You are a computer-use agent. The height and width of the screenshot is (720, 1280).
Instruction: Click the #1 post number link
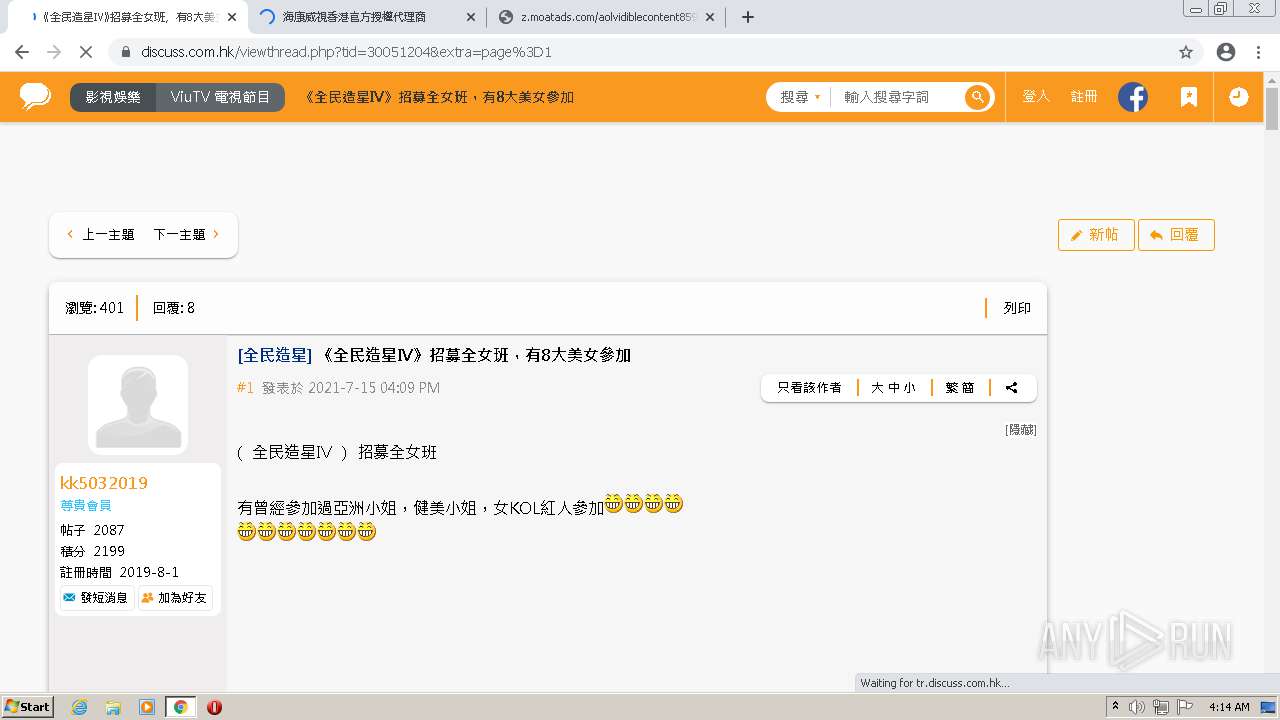[x=245, y=388]
